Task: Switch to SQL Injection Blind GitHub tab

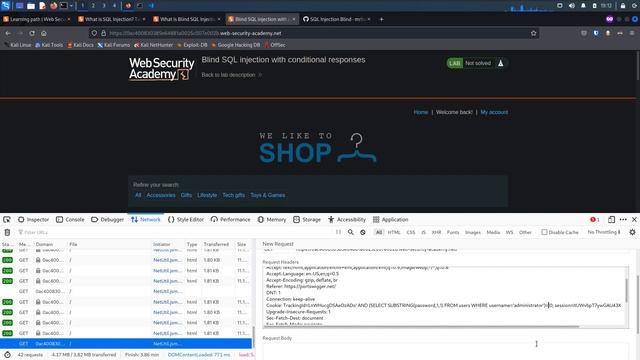Action: (x=336, y=19)
